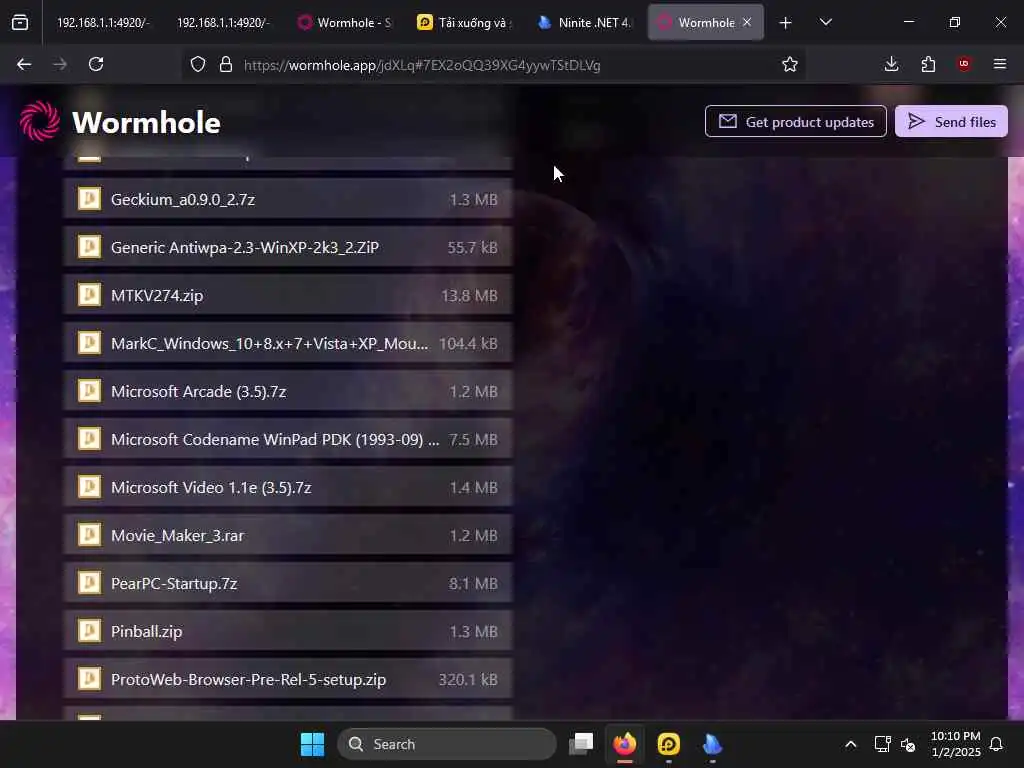Click the network tray icon
The image size is (1024, 768).
pos(882,744)
